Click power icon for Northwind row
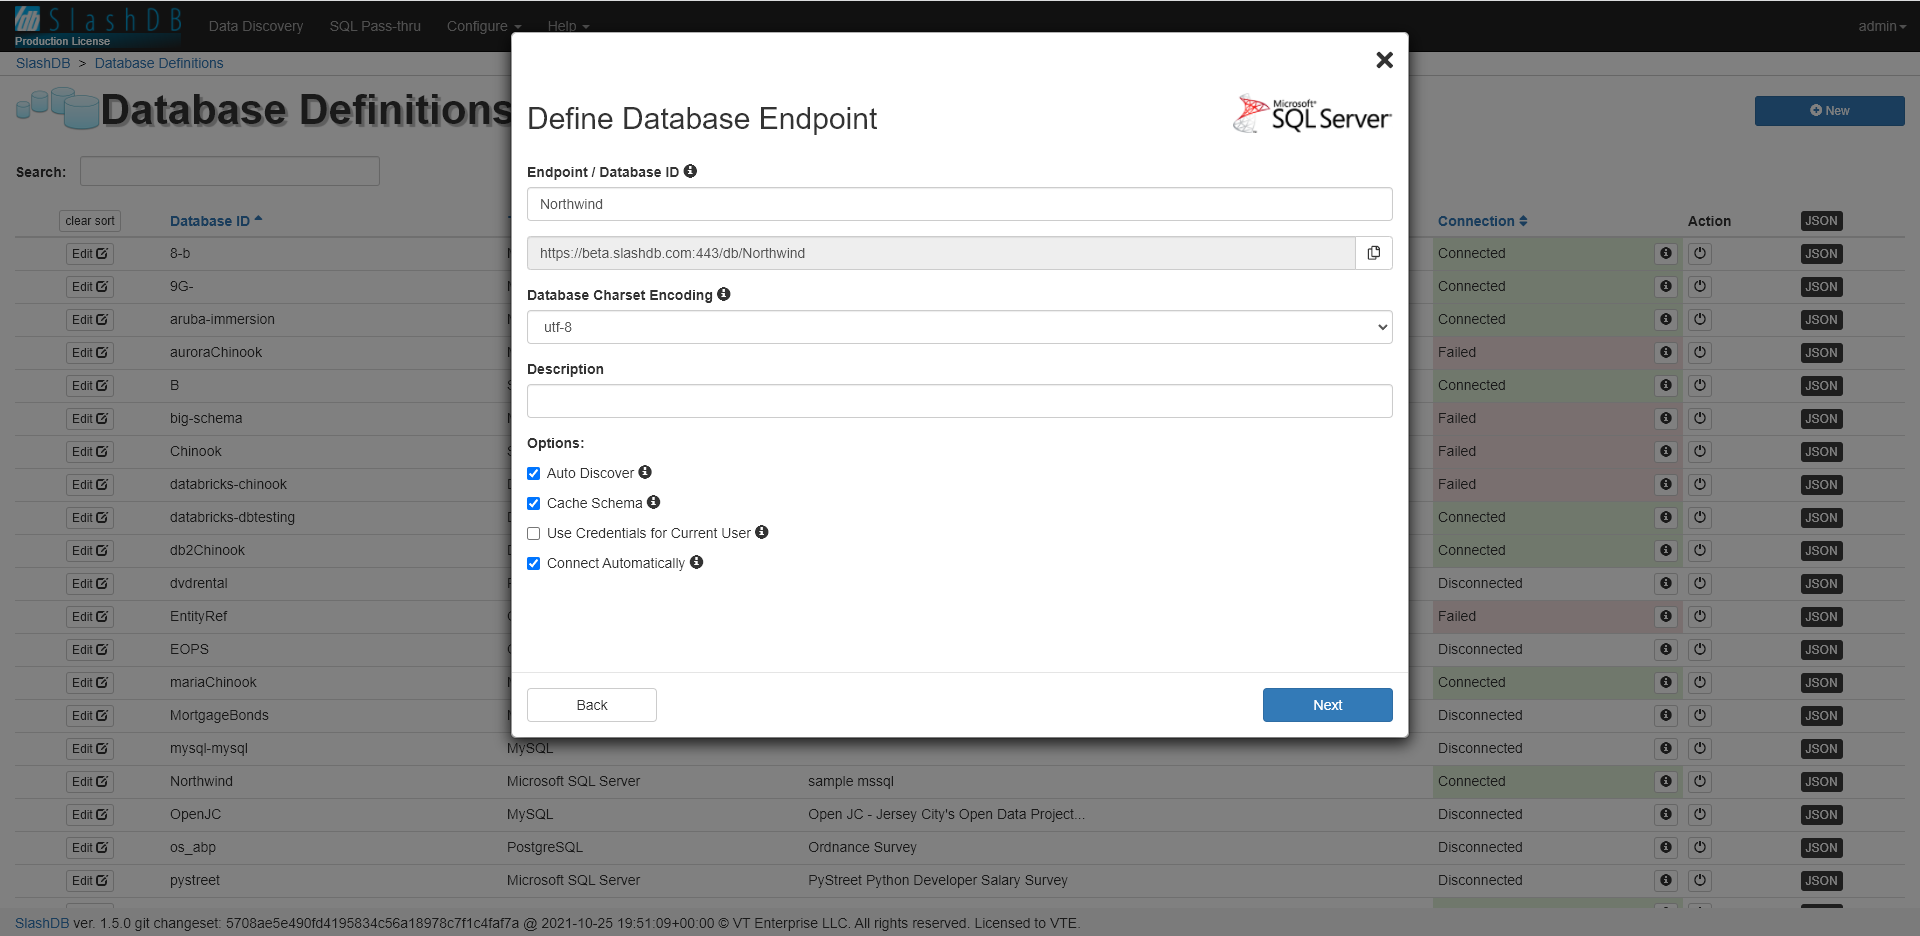This screenshot has width=1920, height=936. pyautogui.click(x=1700, y=782)
